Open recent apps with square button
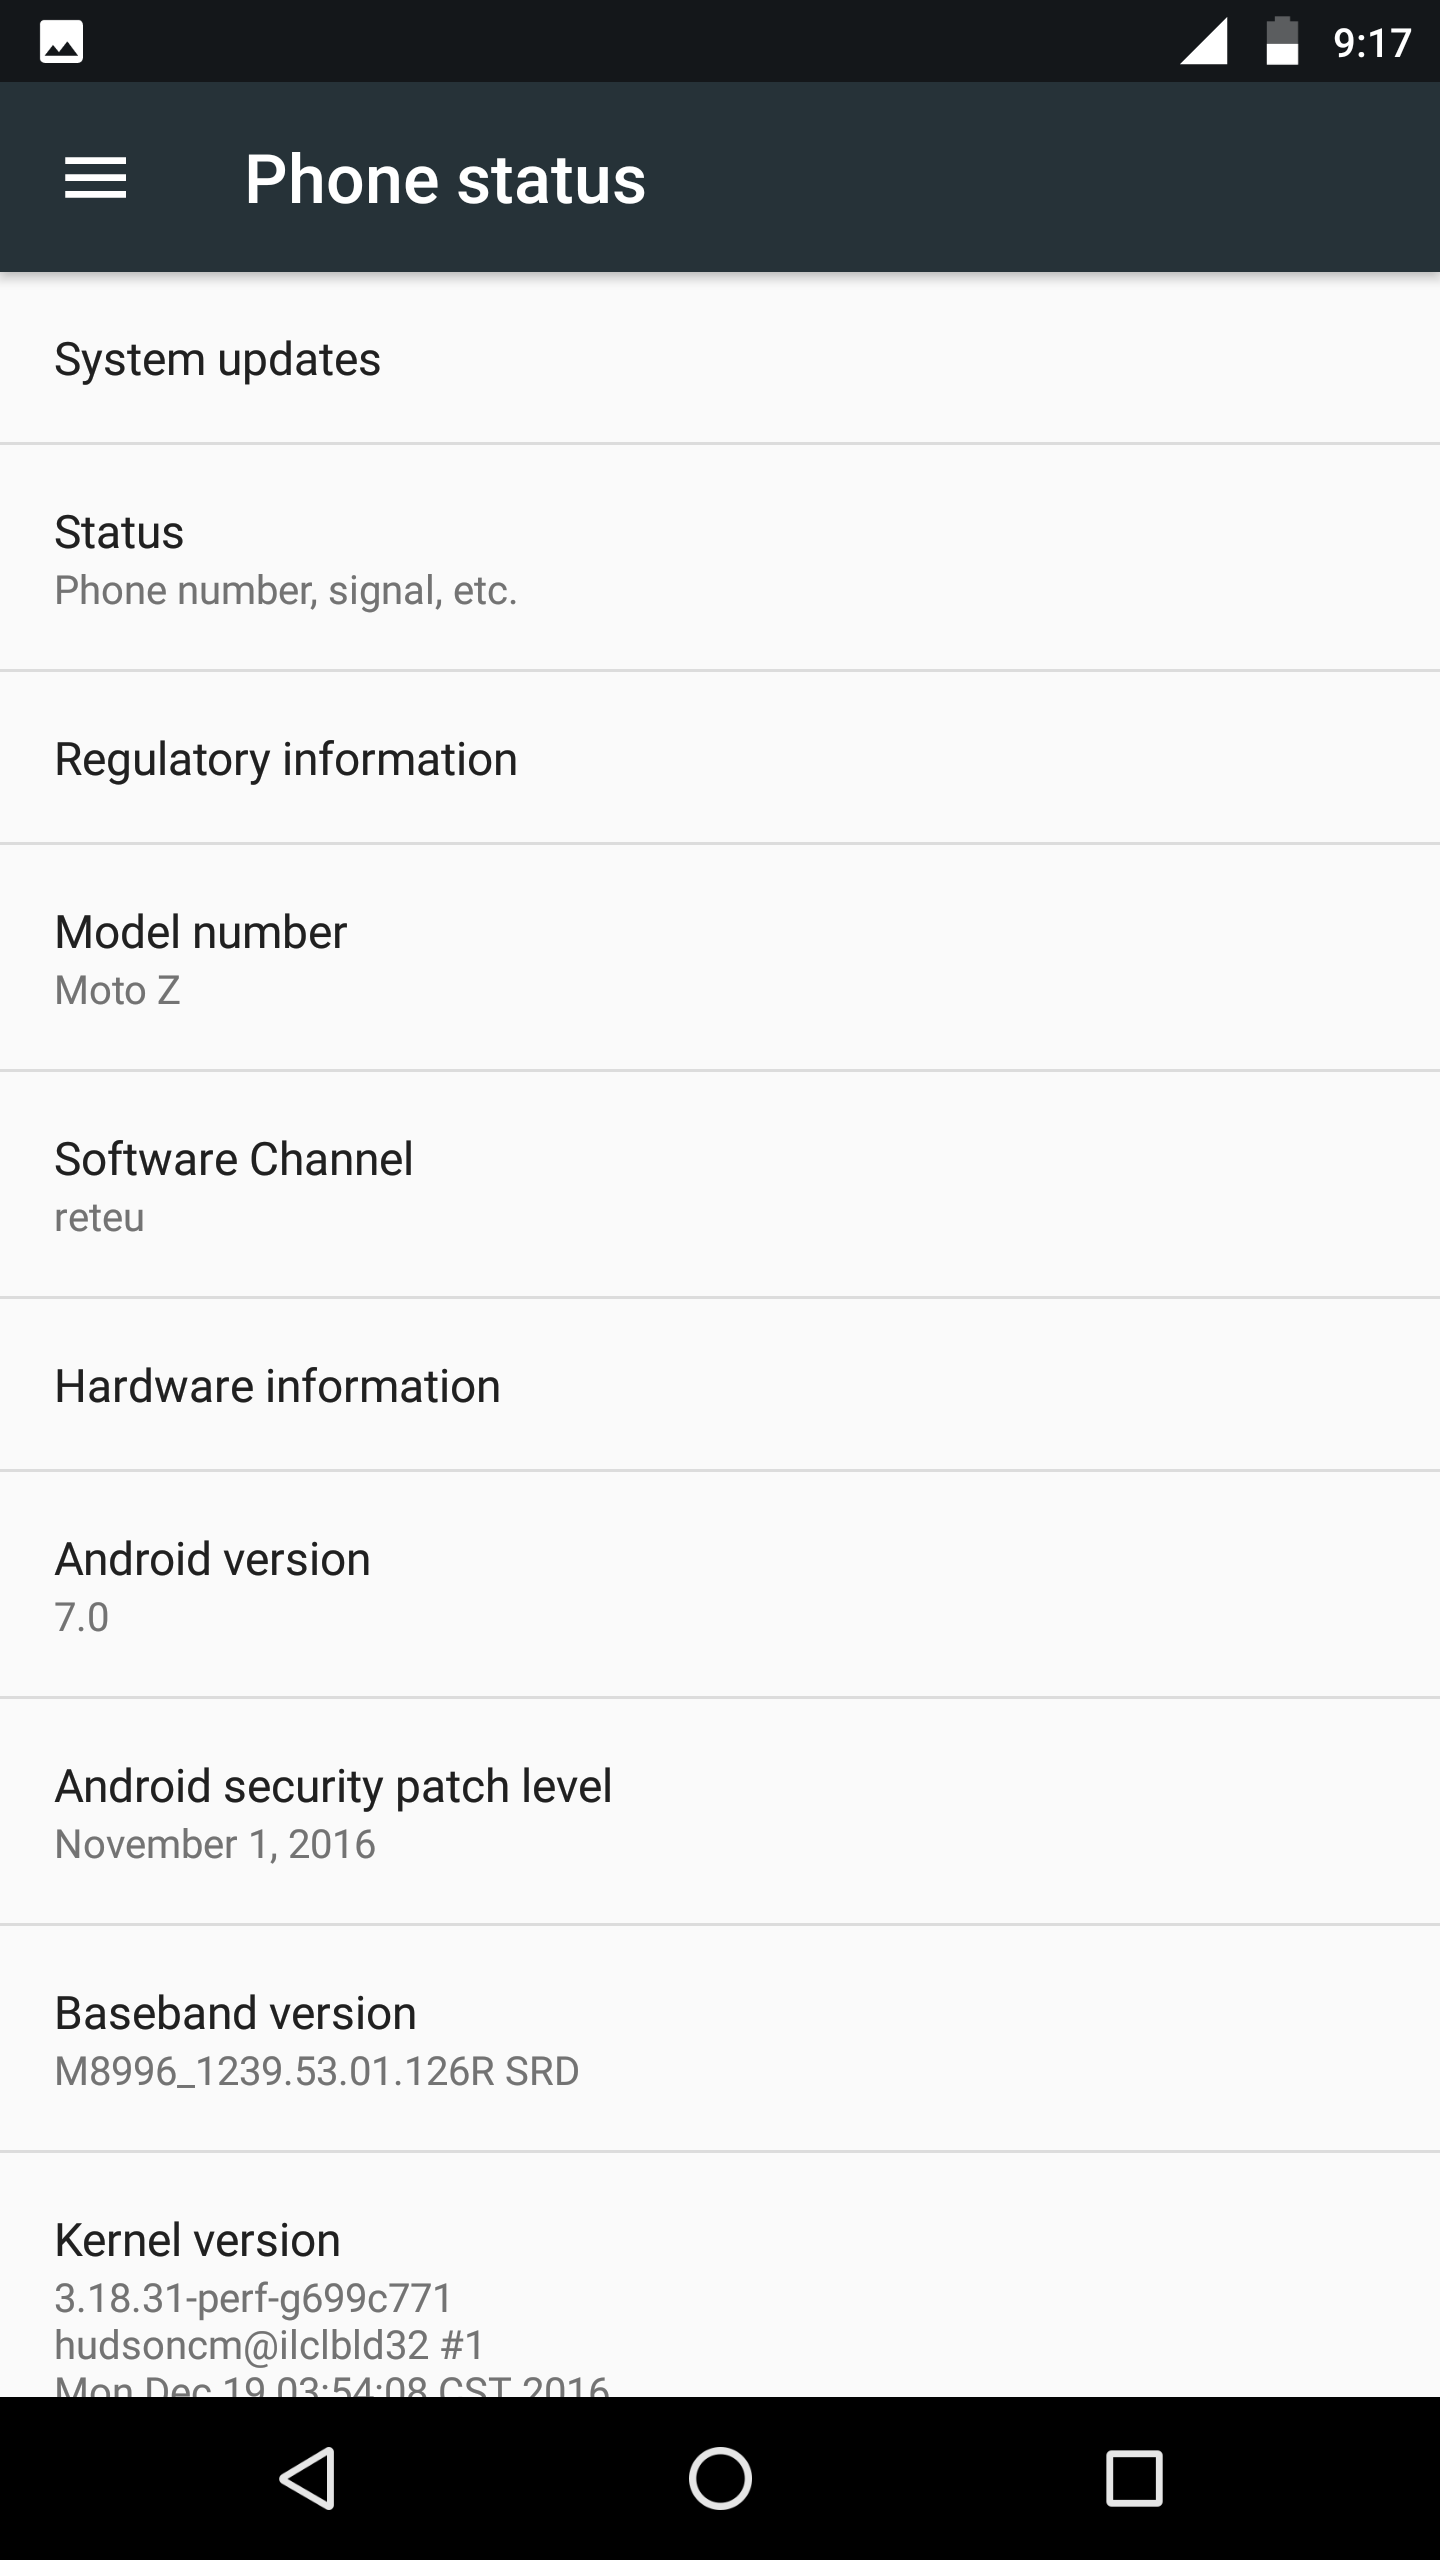Image resolution: width=1440 pixels, height=2560 pixels. [1134, 2478]
